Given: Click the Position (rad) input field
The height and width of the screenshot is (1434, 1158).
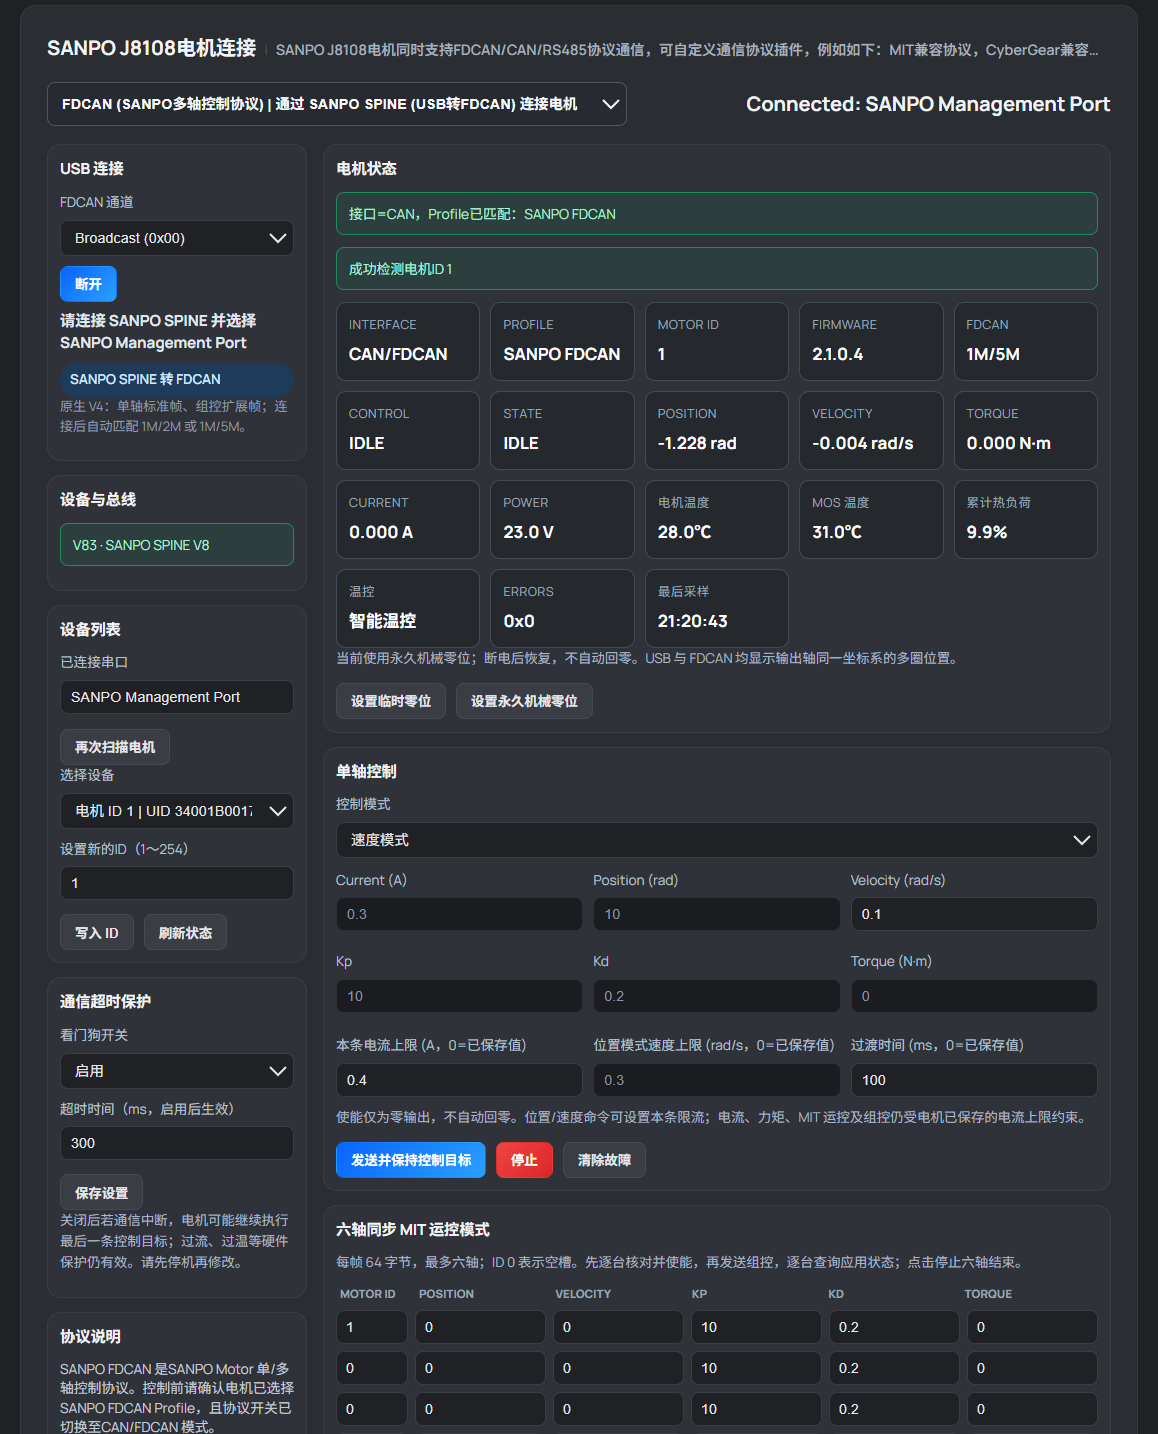Looking at the screenshot, I should (x=716, y=914).
